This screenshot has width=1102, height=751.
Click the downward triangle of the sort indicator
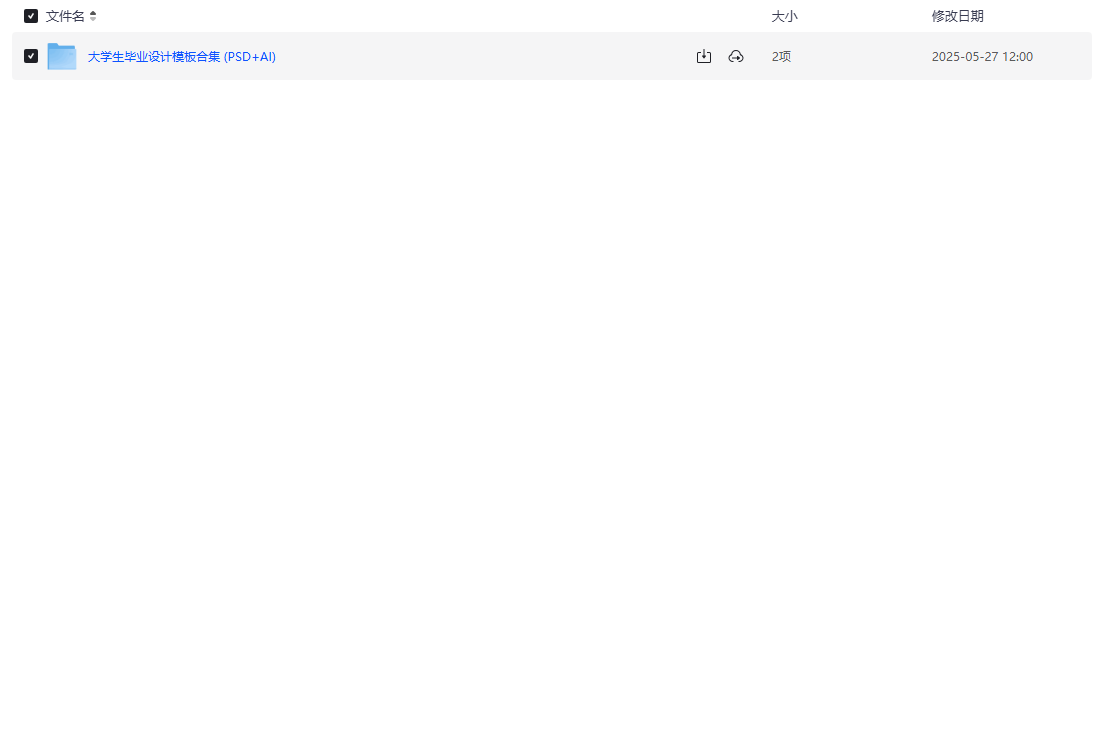click(x=93, y=20)
